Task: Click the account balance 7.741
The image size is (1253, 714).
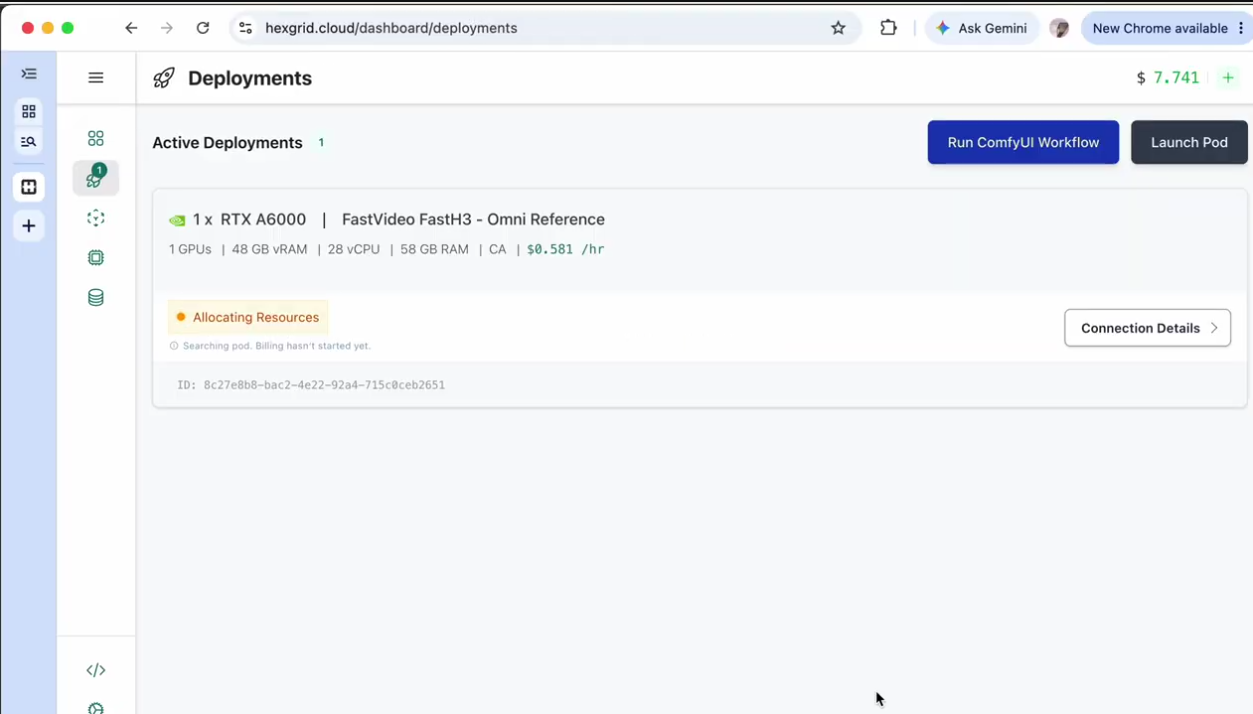Action: 1176,78
